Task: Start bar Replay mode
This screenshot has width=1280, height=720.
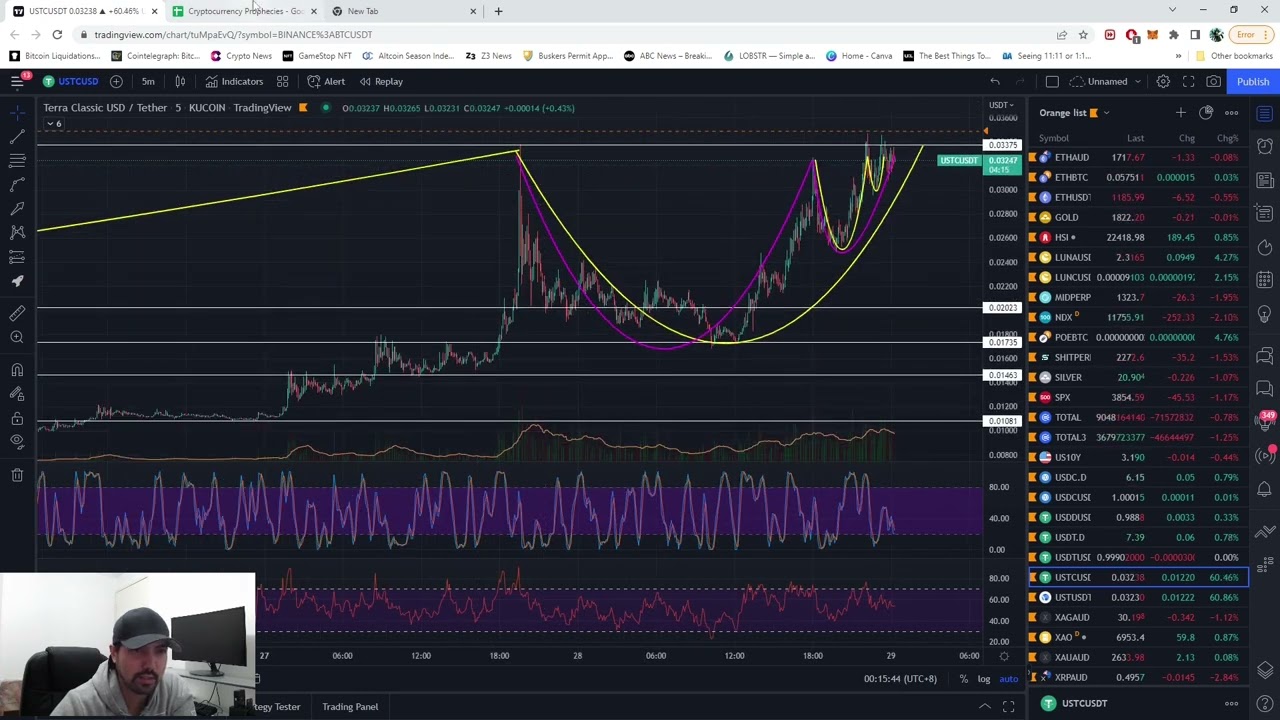Action: coord(381,81)
